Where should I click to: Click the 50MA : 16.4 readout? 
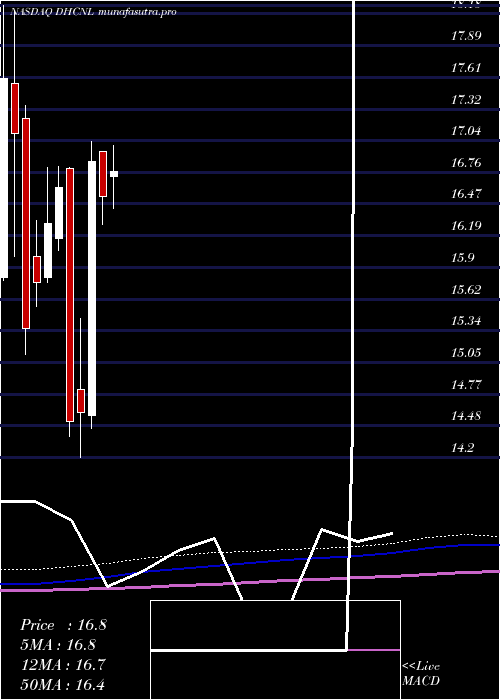click(x=63, y=684)
